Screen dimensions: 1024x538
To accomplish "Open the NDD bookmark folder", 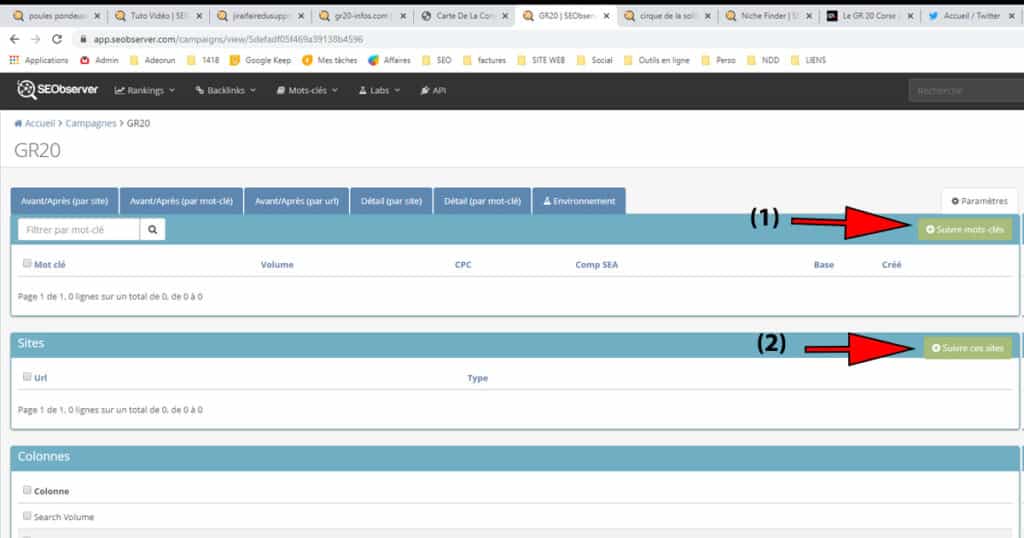I will coord(763,60).
